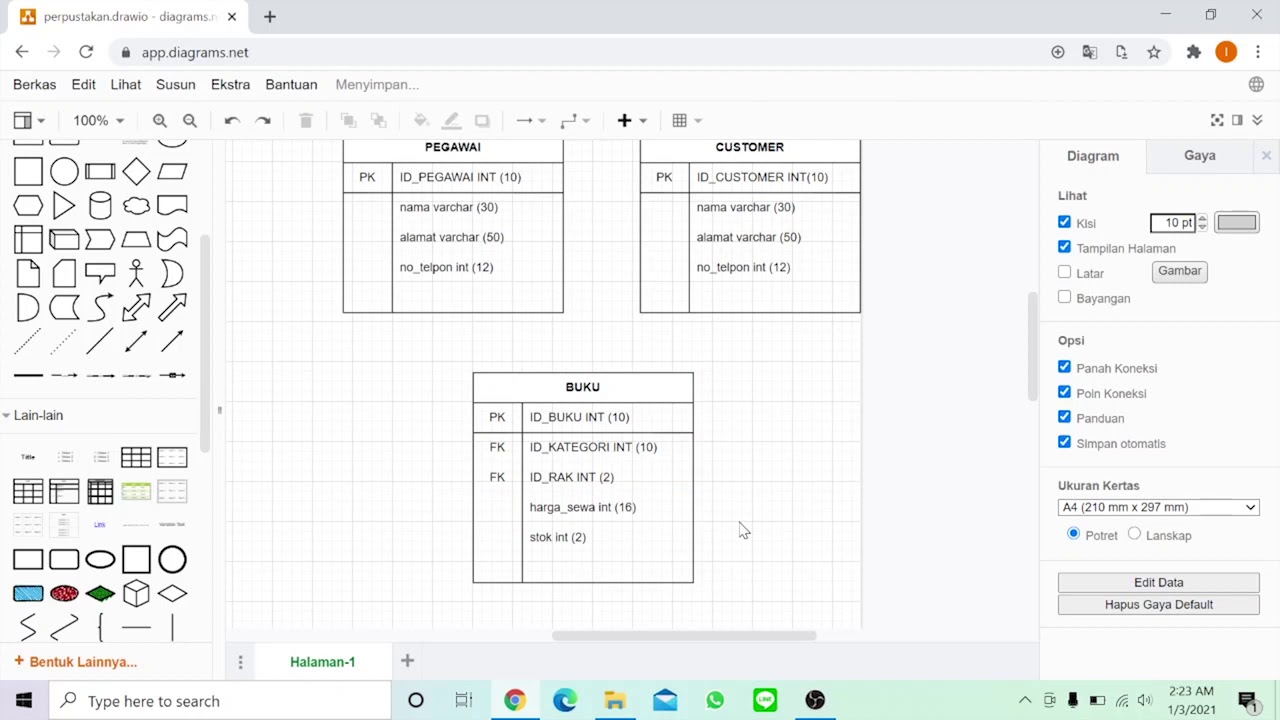Uncheck Tampilan Halaman option

1064,247
